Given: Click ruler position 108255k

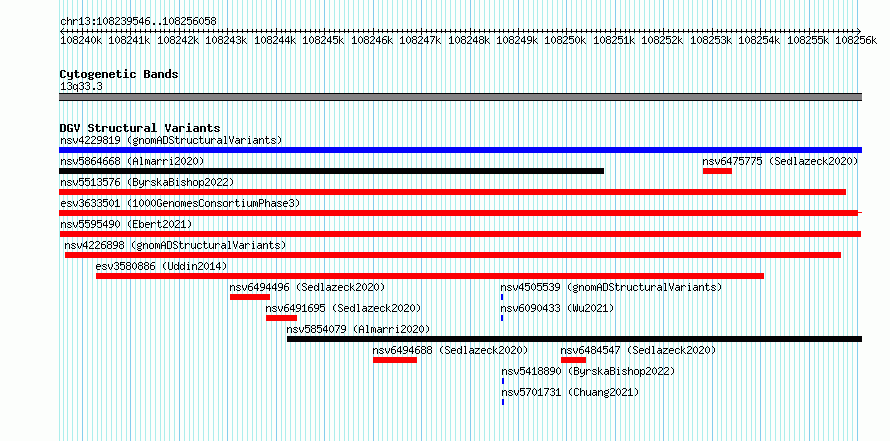Looking at the screenshot, I should pyautogui.click(x=809, y=40).
